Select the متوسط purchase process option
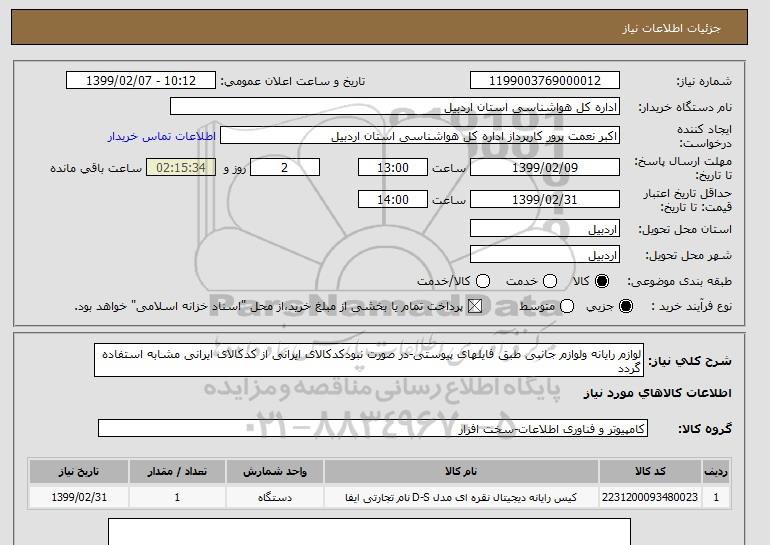The width and height of the screenshot is (770, 545). click(x=567, y=306)
